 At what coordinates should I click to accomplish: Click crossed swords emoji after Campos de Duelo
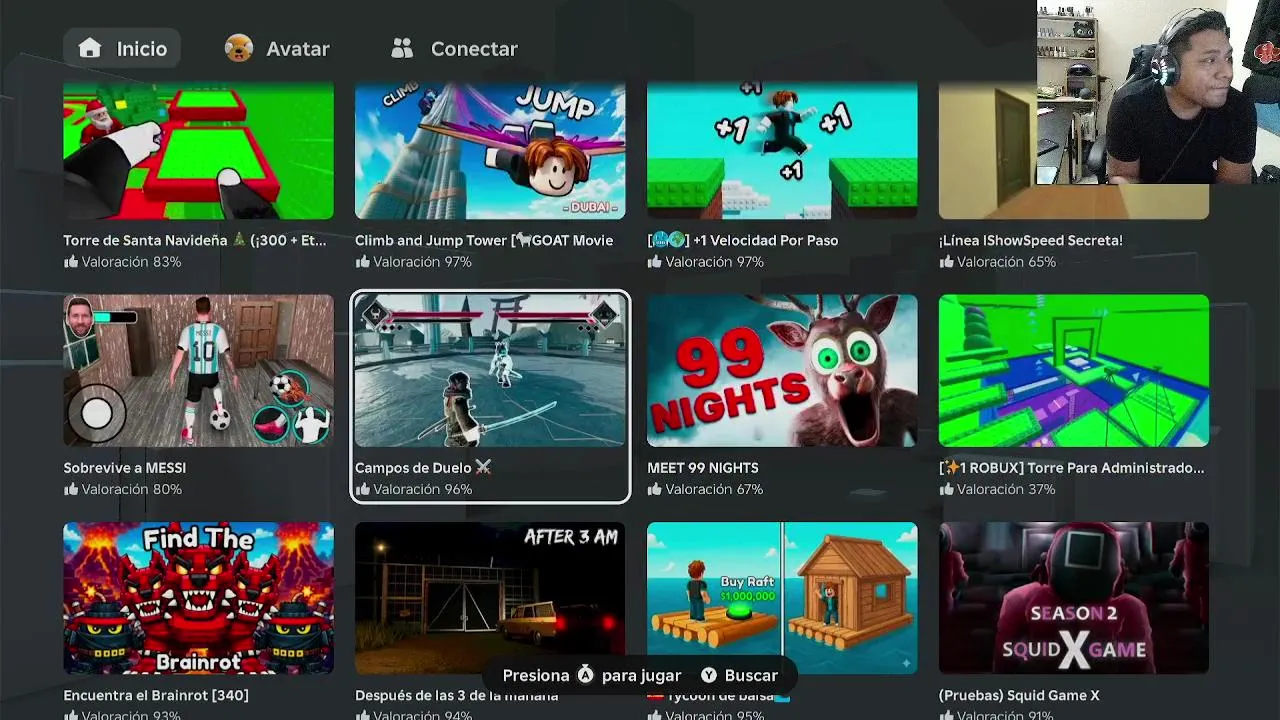(x=483, y=468)
